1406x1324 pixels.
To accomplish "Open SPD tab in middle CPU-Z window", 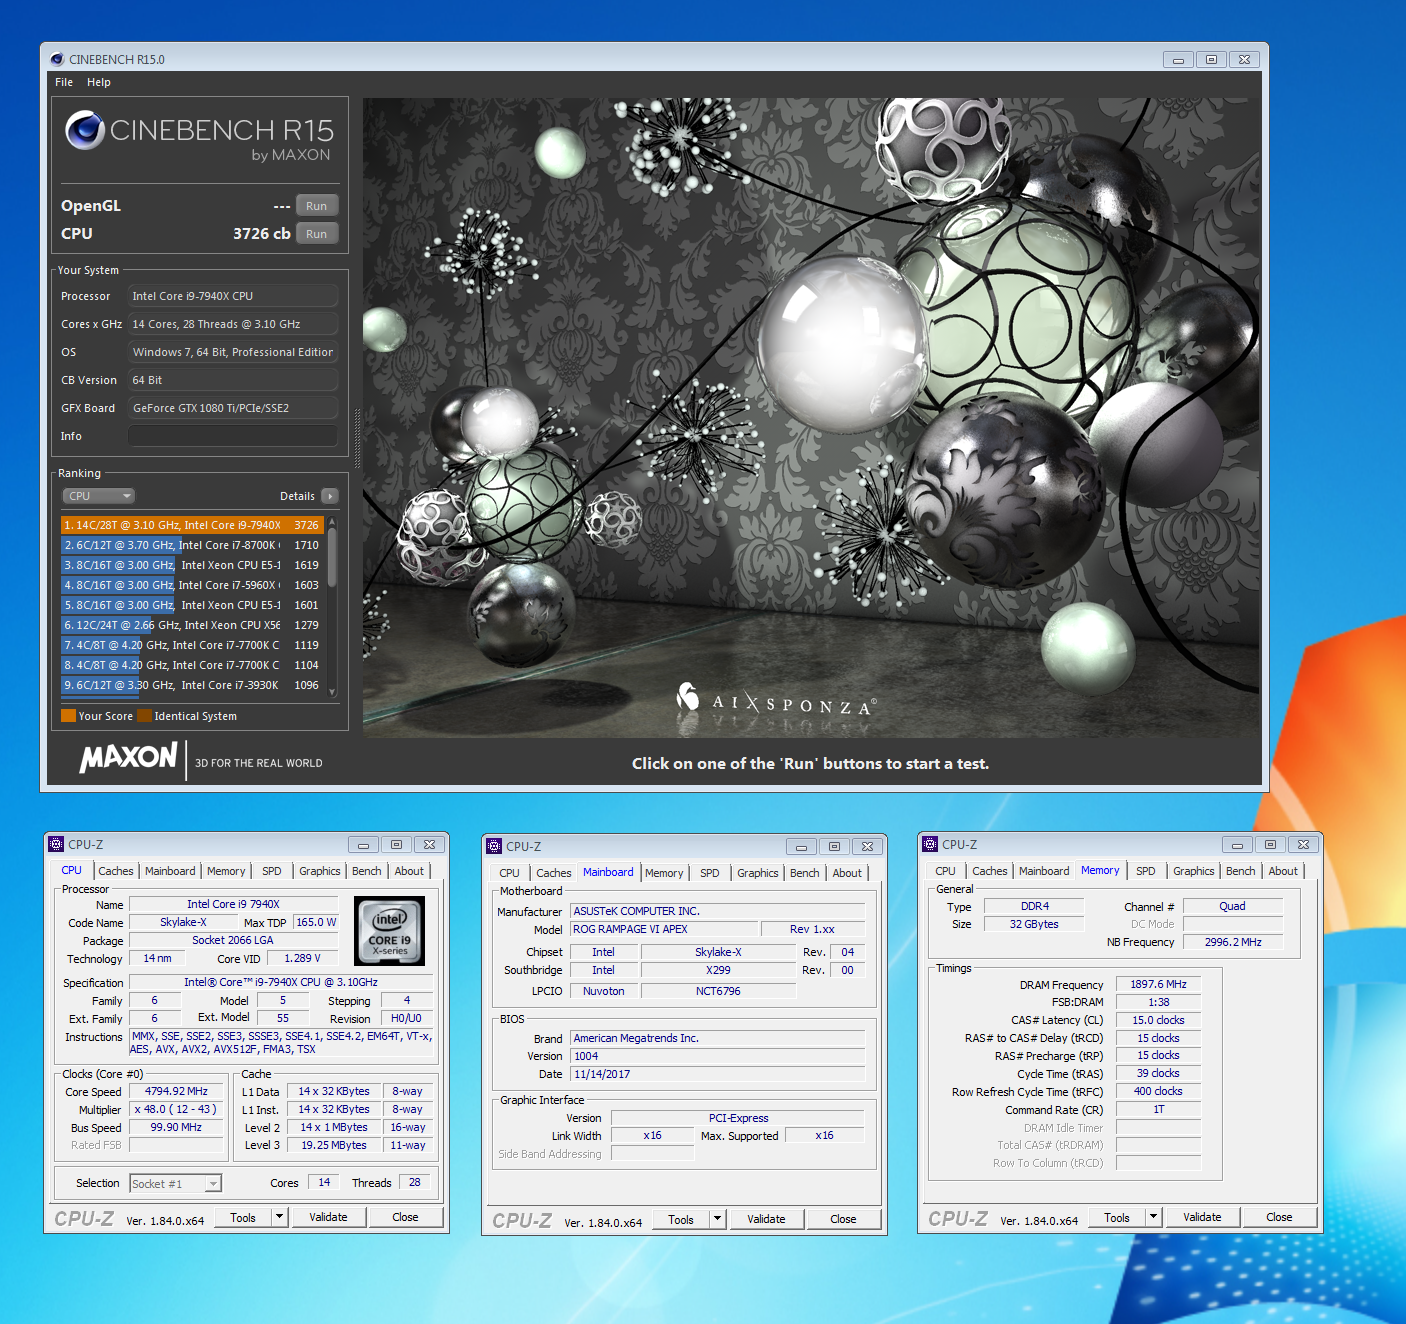I will (x=710, y=873).
